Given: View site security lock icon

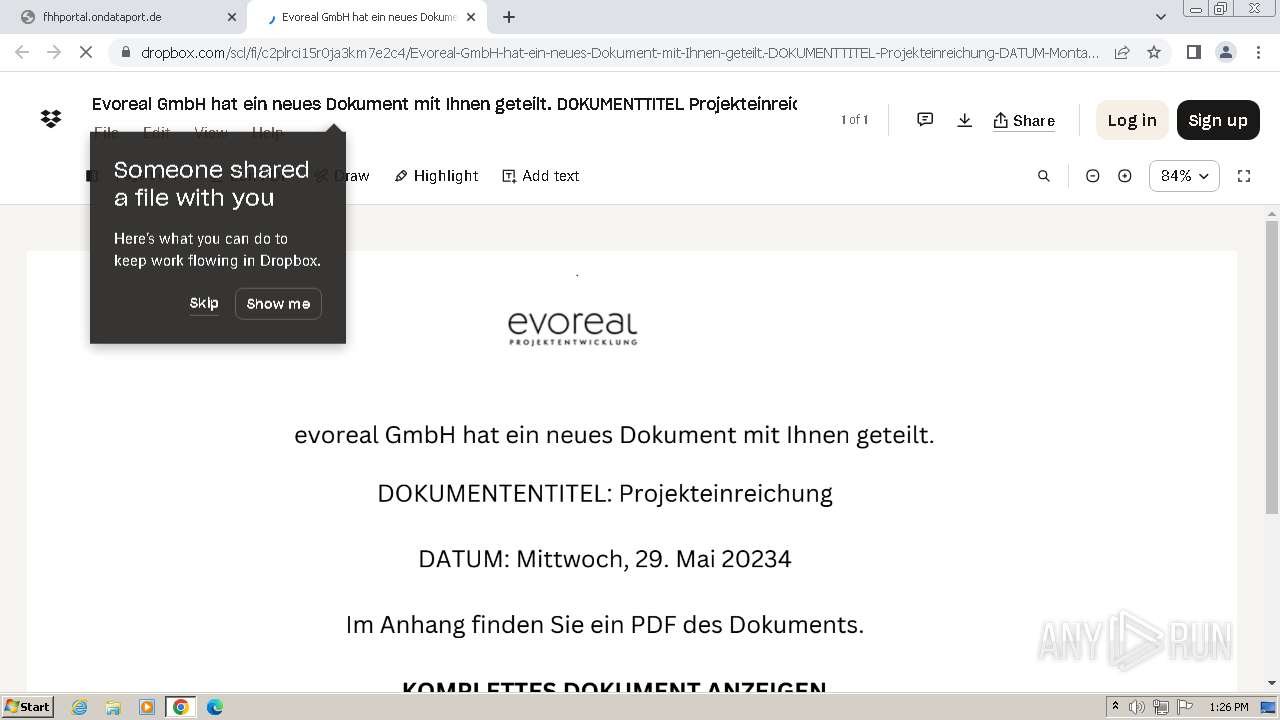Looking at the screenshot, I should (126, 53).
